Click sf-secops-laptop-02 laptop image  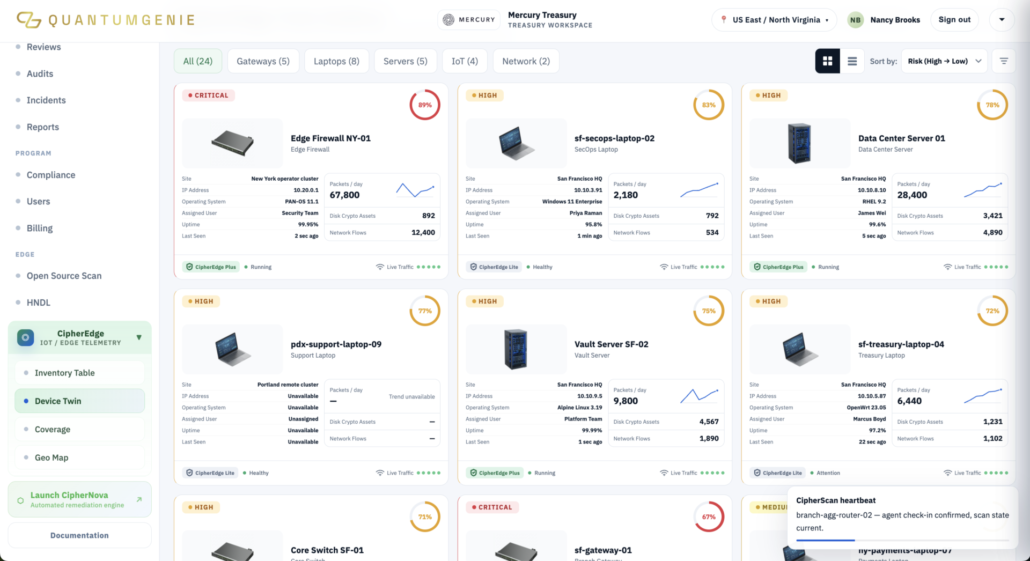pos(516,143)
